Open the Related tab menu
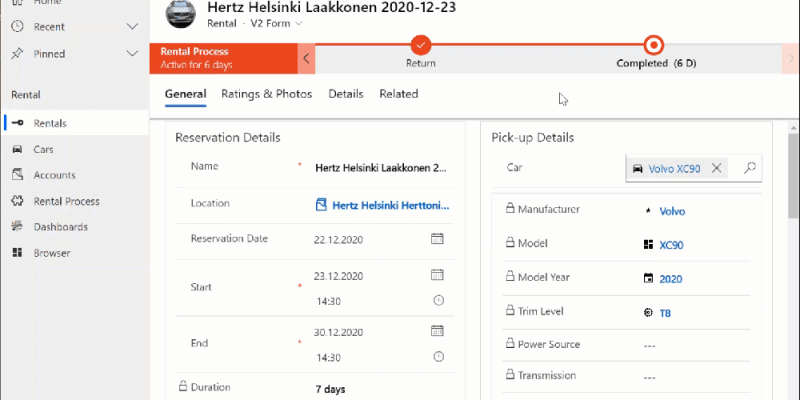Screen dimensions: 800x400 point(398,94)
